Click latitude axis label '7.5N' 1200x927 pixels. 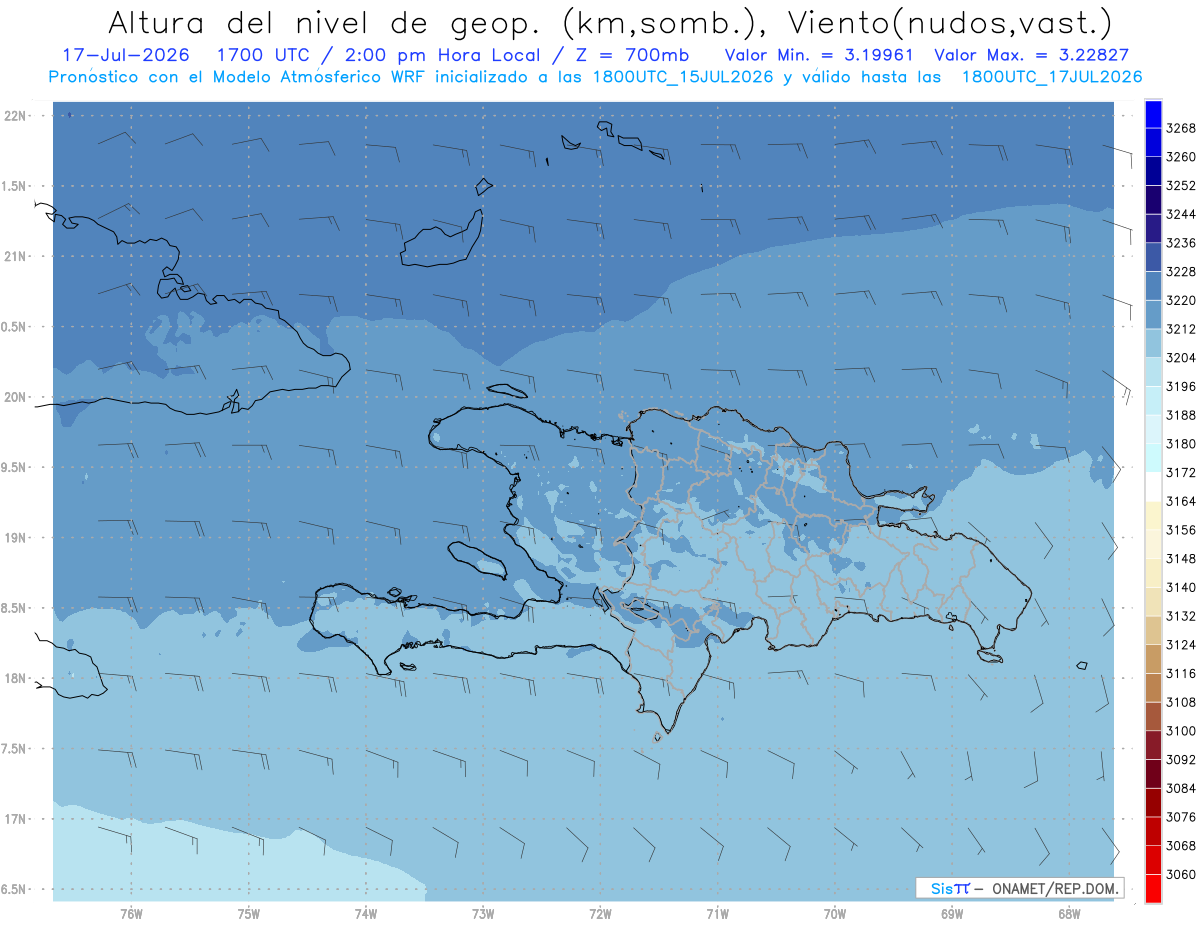pos(15,749)
